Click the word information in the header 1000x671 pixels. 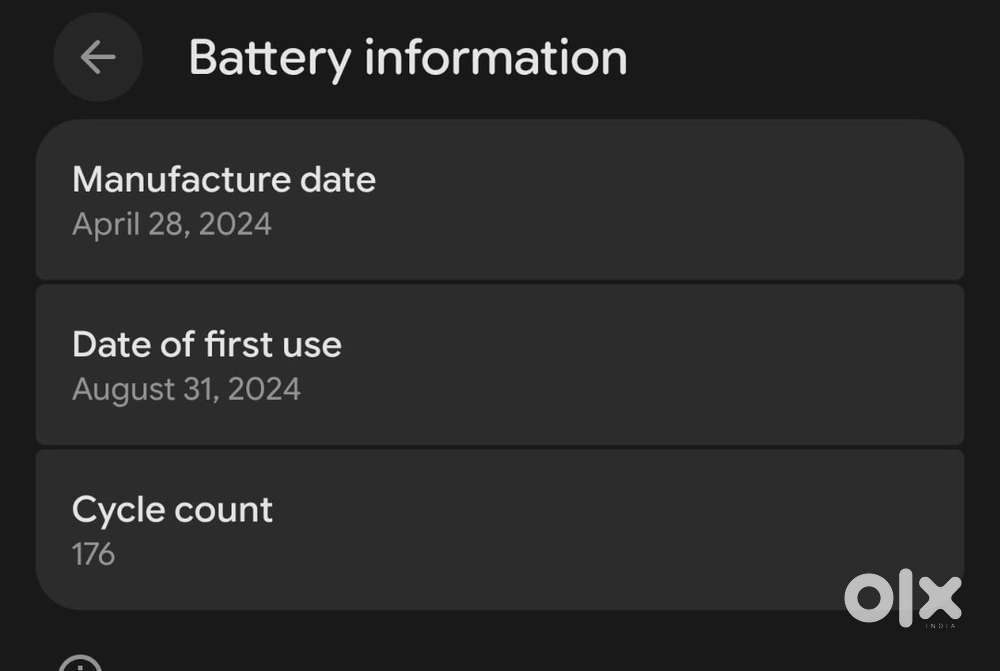tap(496, 57)
